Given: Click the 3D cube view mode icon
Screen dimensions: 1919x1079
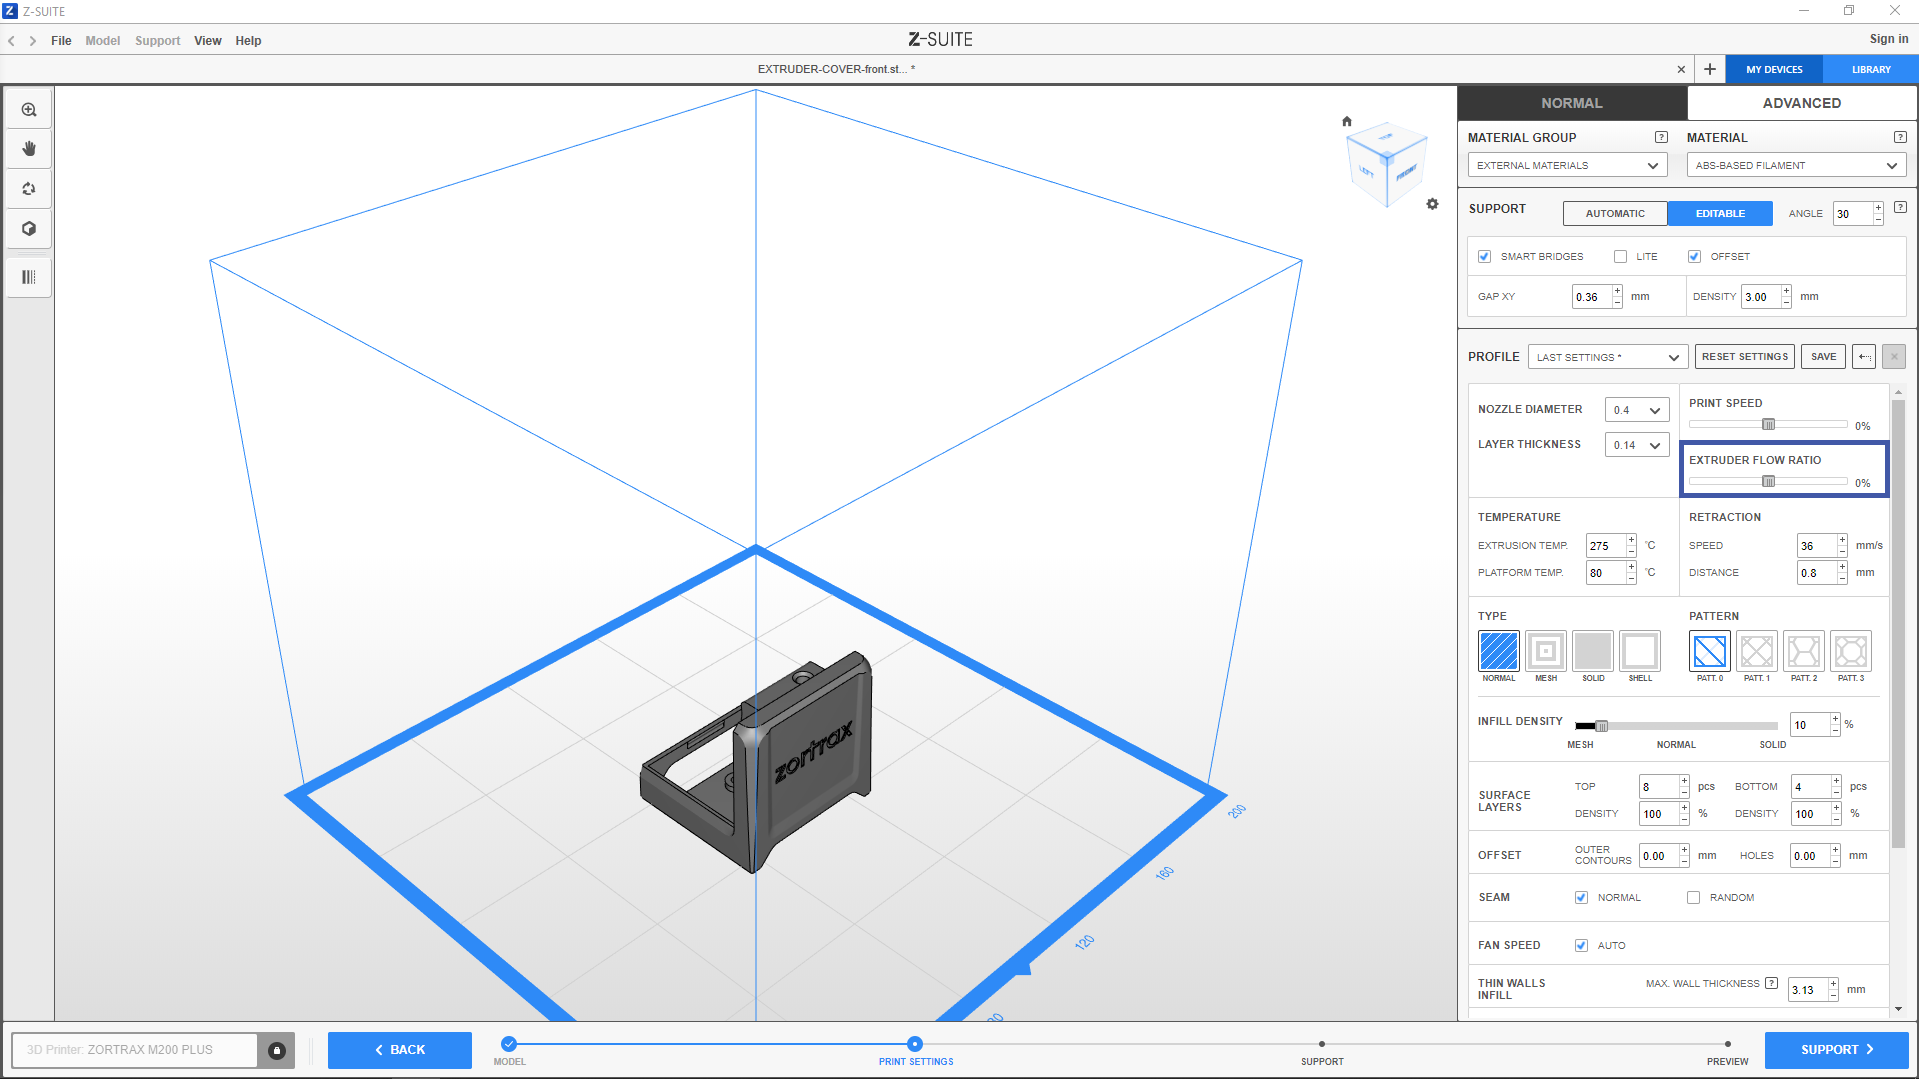Looking at the screenshot, I should pyautogui.click(x=29, y=229).
